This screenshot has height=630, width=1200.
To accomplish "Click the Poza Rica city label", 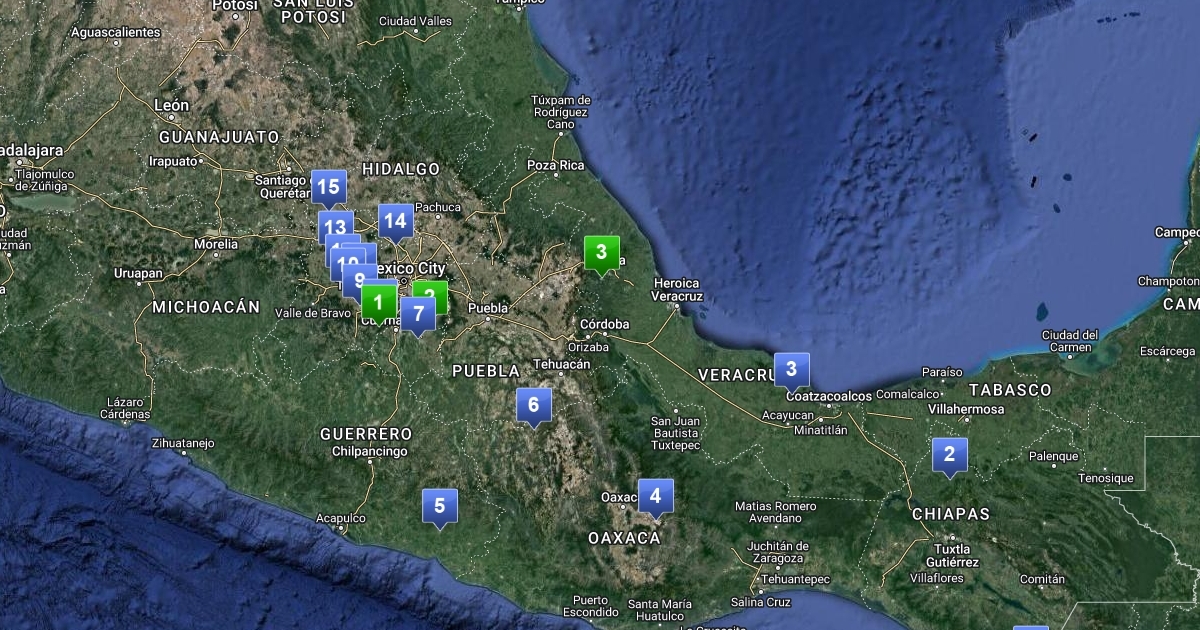I will [555, 165].
